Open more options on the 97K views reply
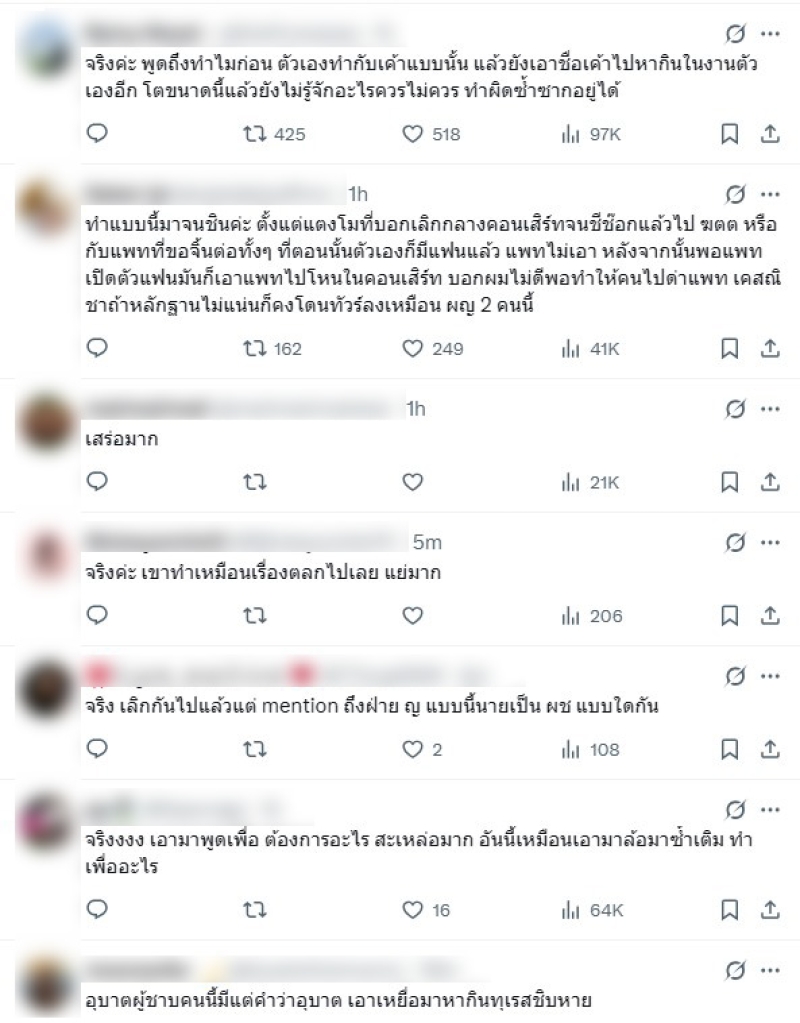Image resolution: width=800 pixels, height=1023 pixels. tap(771, 34)
